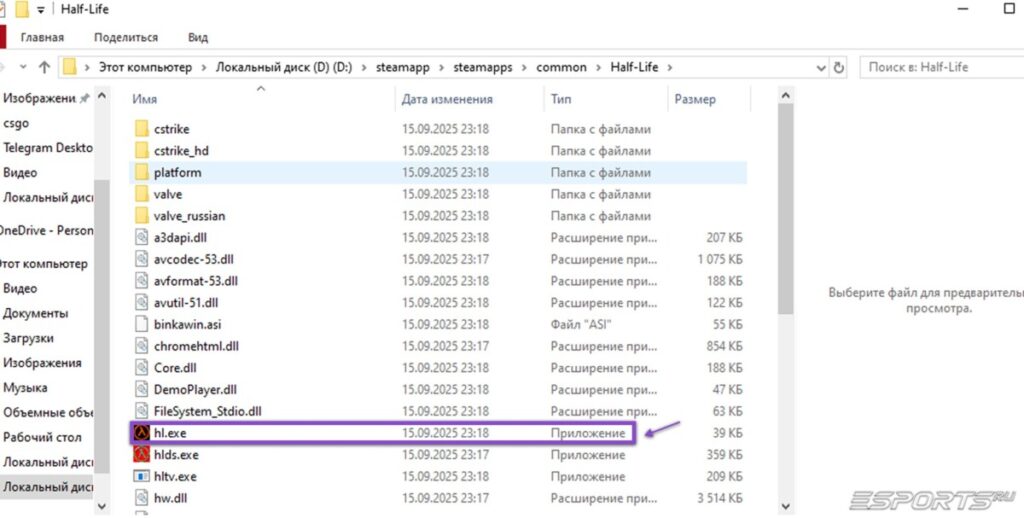Open Музыка in navigation pane

(25, 388)
